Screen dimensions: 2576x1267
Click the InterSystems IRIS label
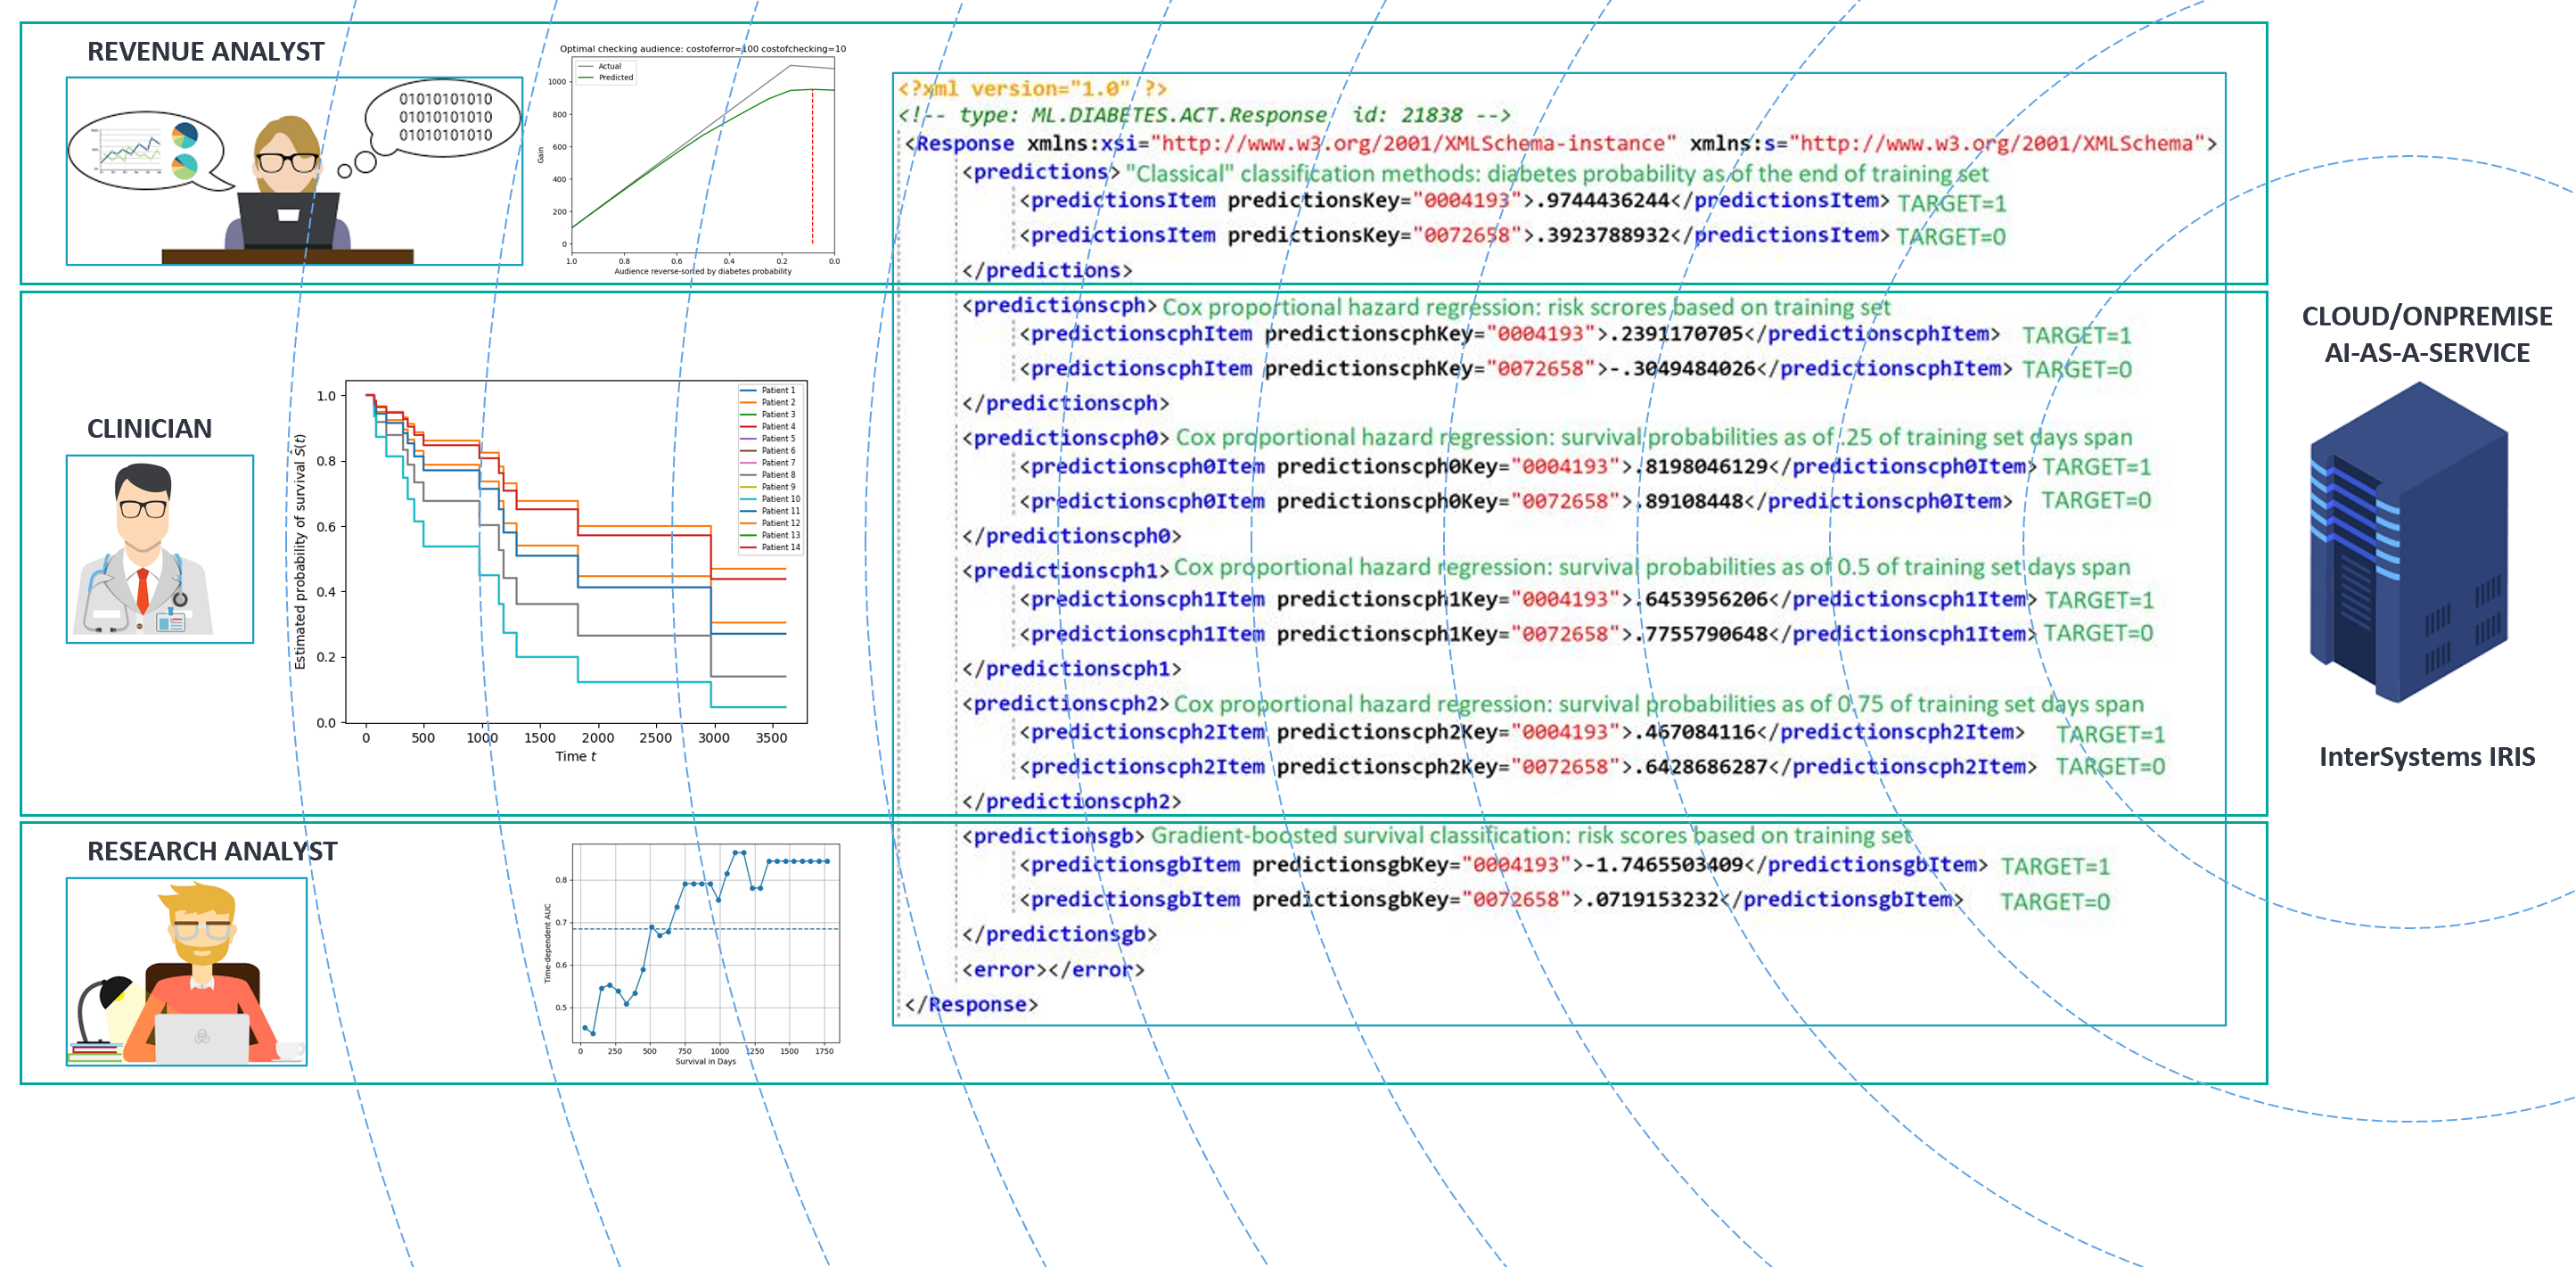click(x=2427, y=756)
